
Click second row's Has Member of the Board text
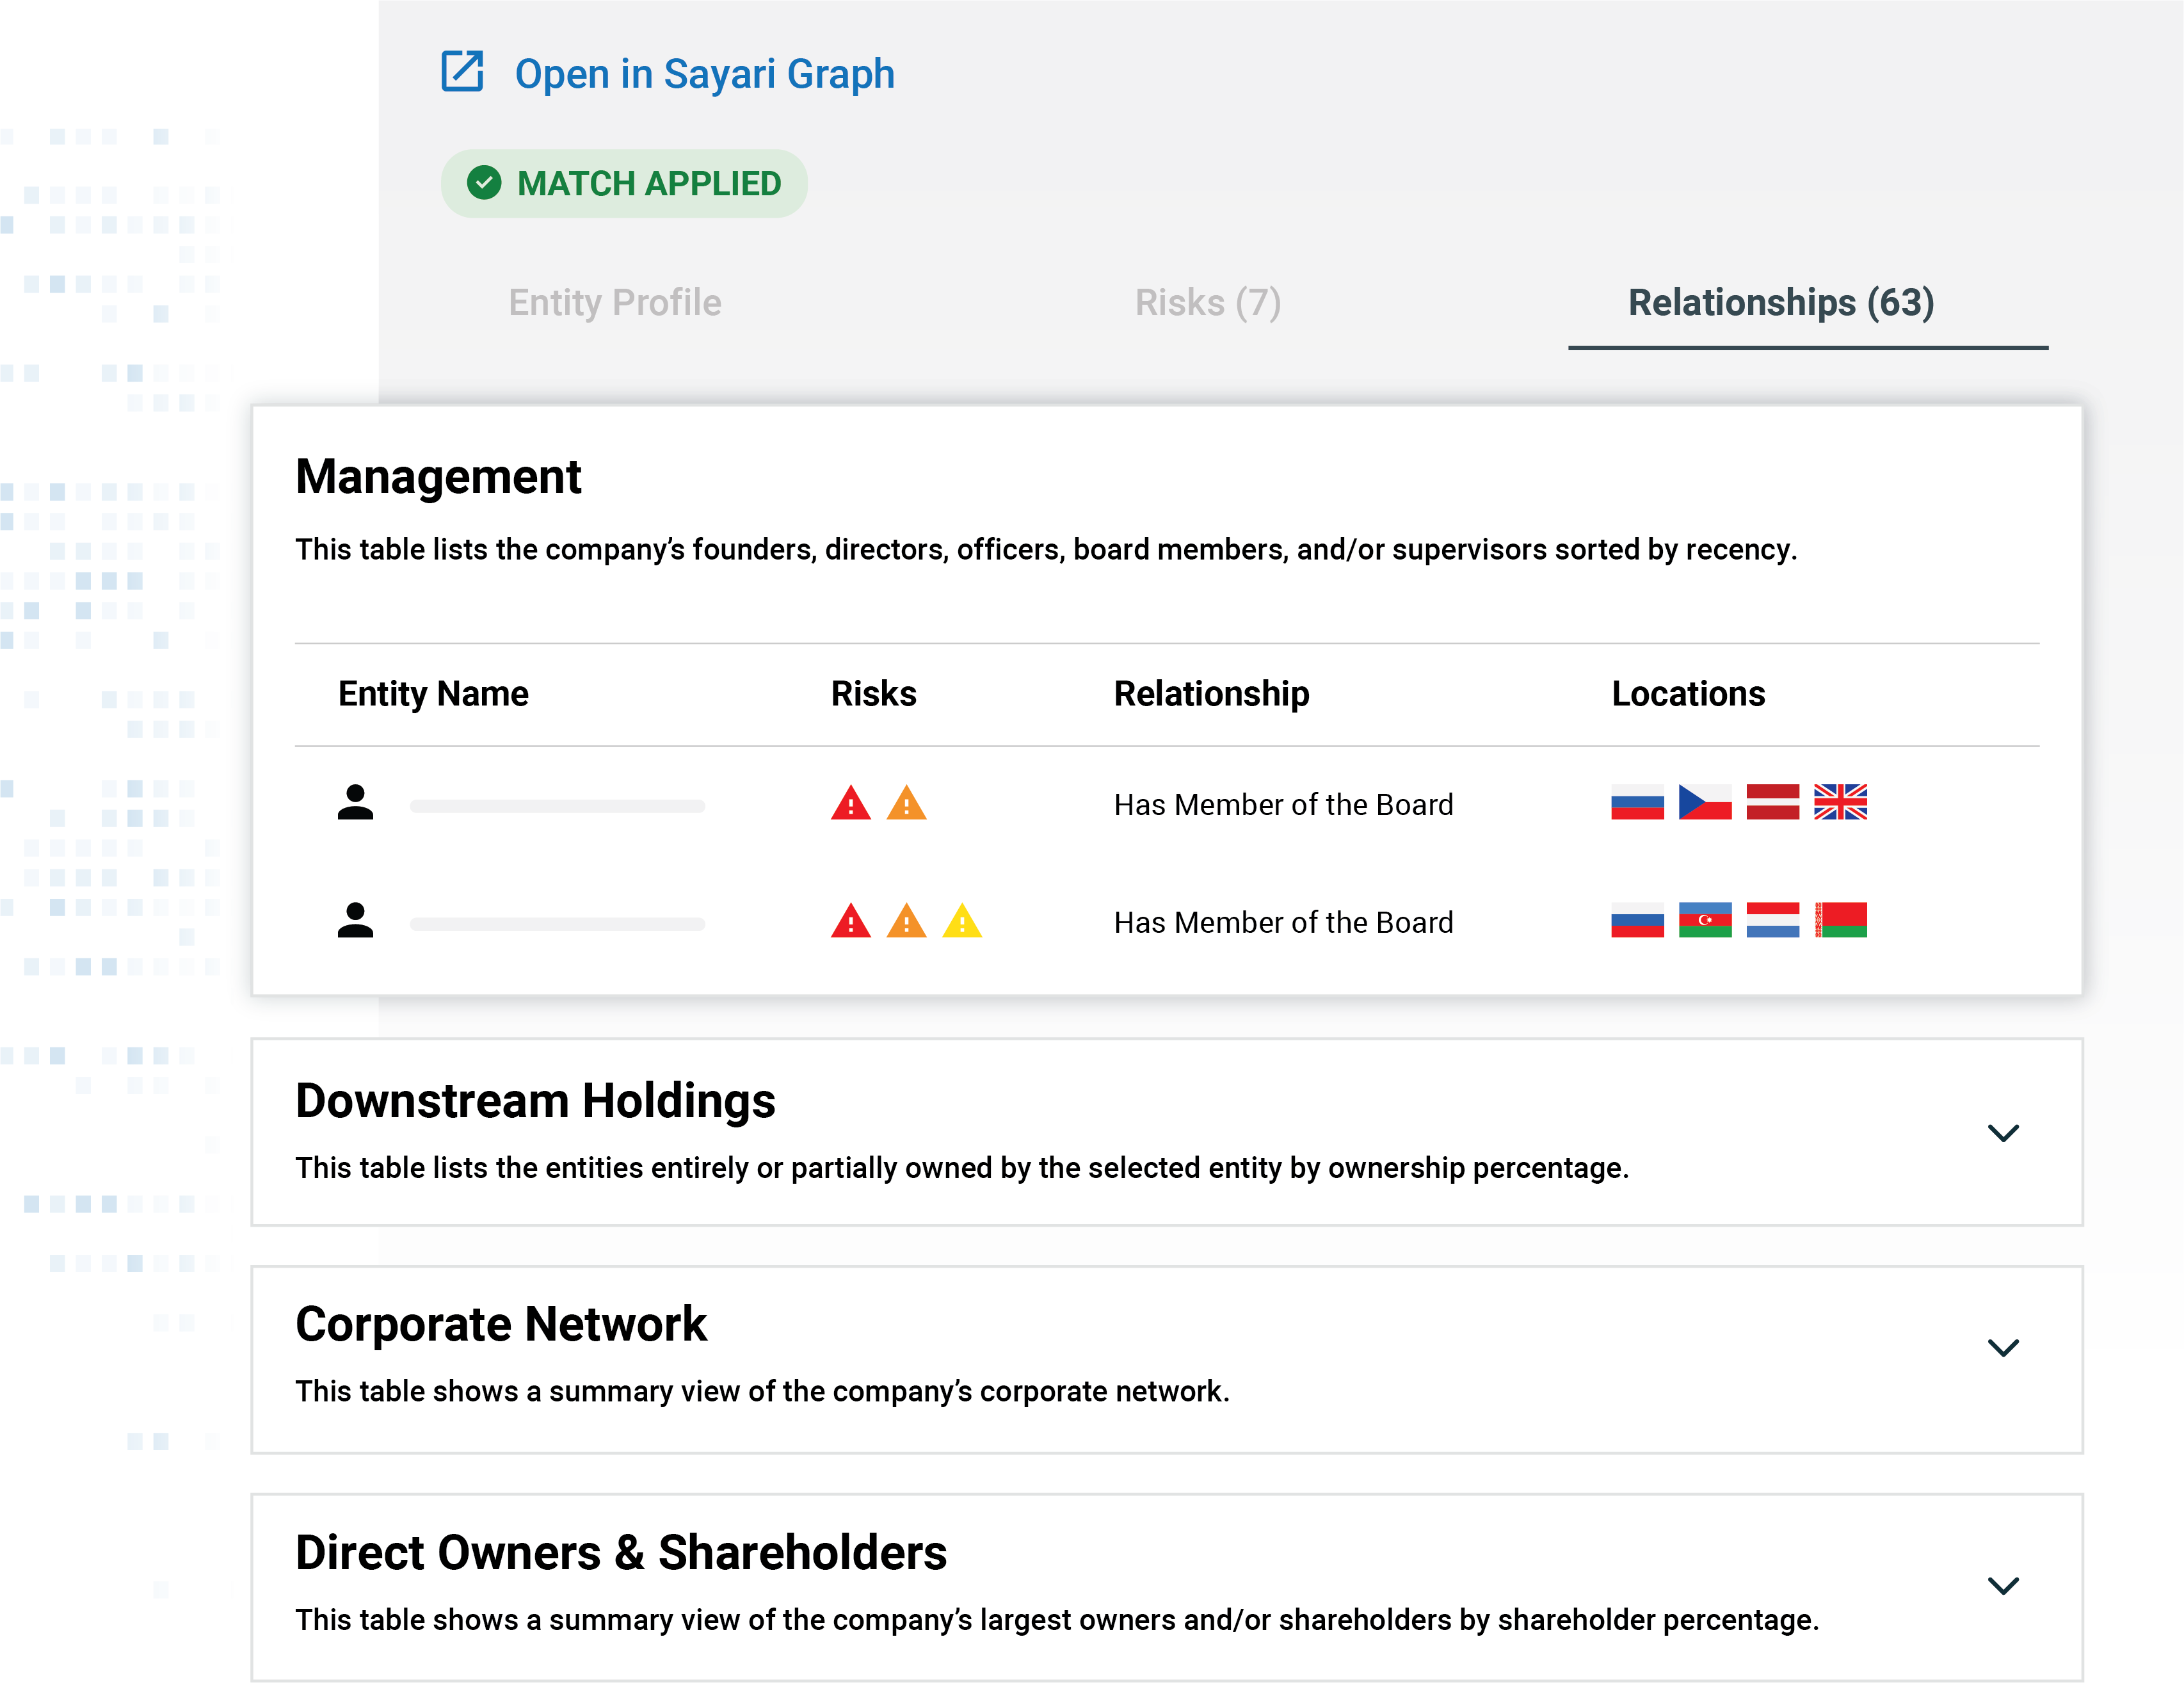pos(1284,923)
